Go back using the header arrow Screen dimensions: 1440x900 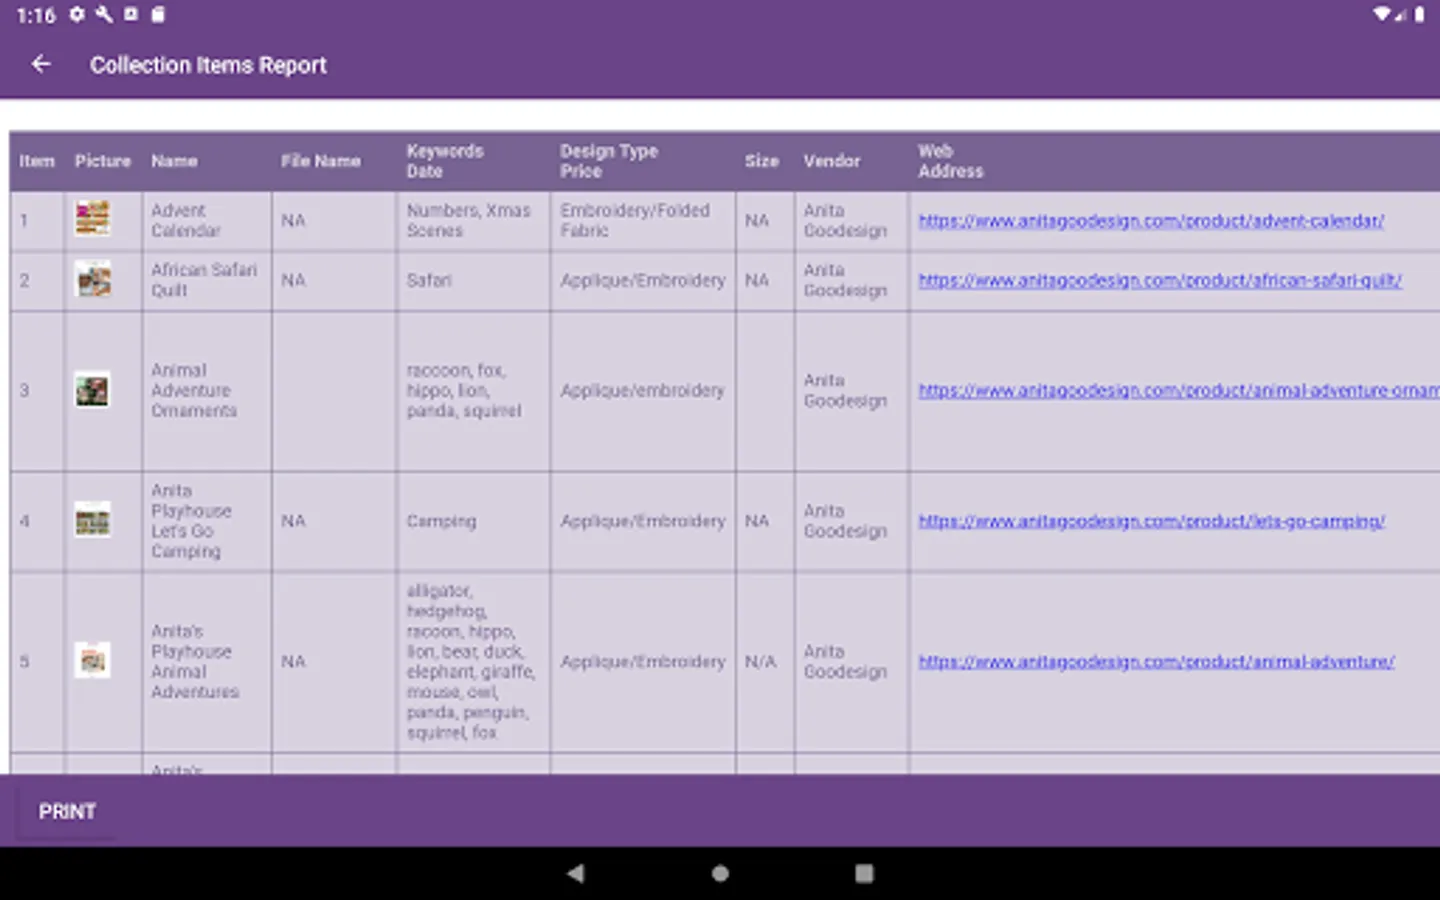pyautogui.click(x=41, y=65)
